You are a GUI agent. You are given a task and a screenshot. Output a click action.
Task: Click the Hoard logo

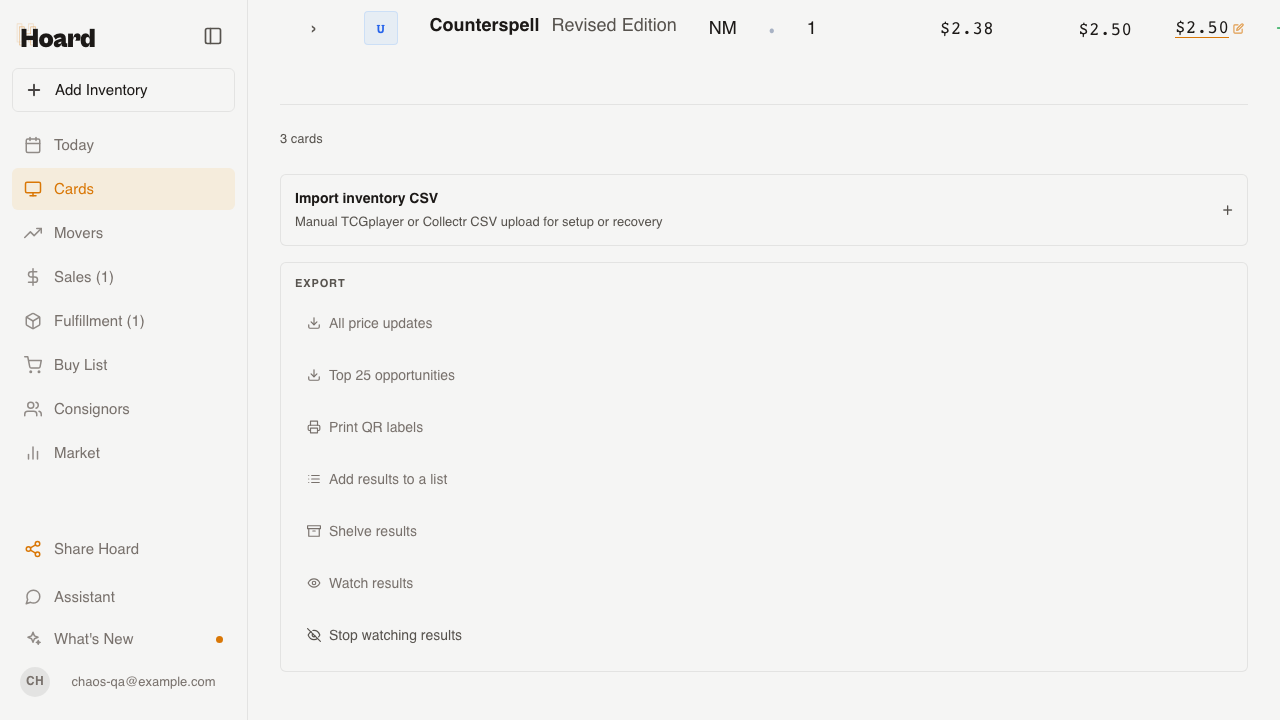coord(57,38)
